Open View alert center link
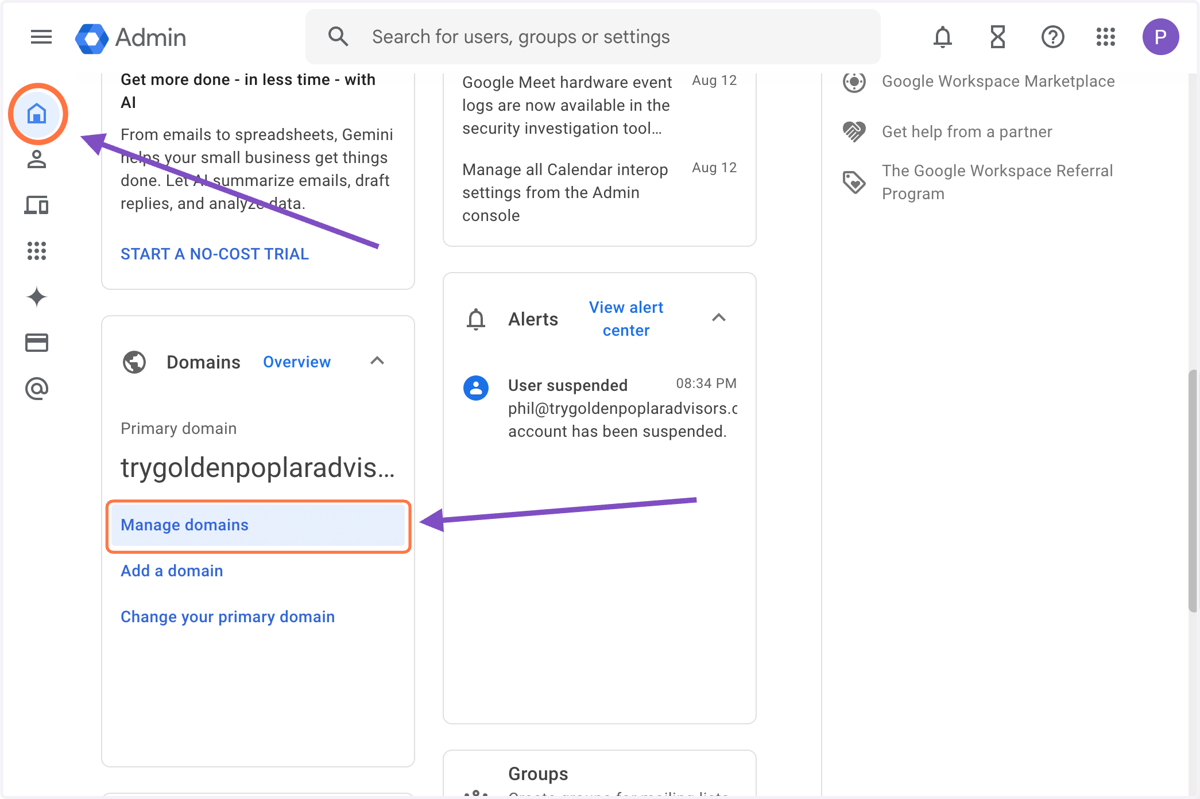This screenshot has width=1200, height=799. (626, 319)
